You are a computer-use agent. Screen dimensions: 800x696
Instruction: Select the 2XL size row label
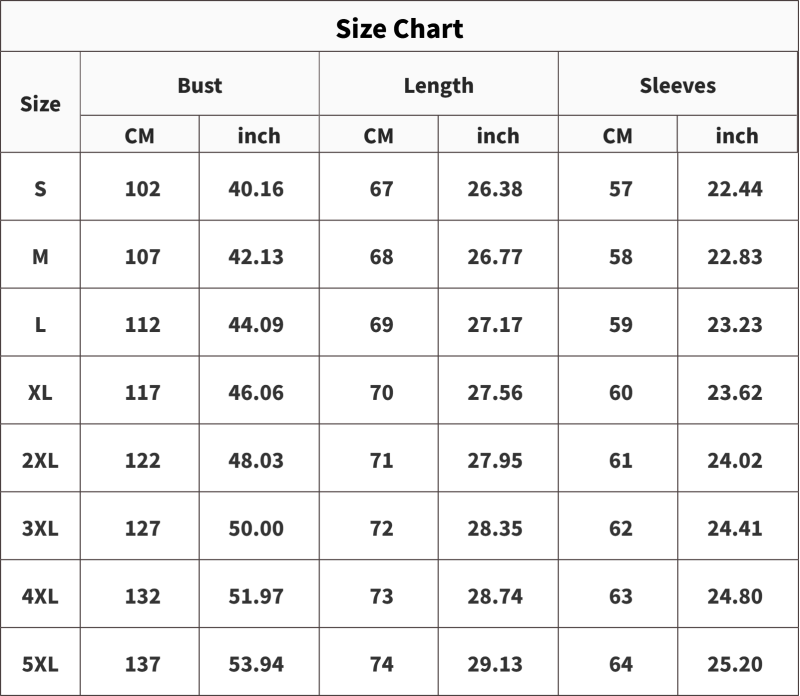[x=40, y=460]
